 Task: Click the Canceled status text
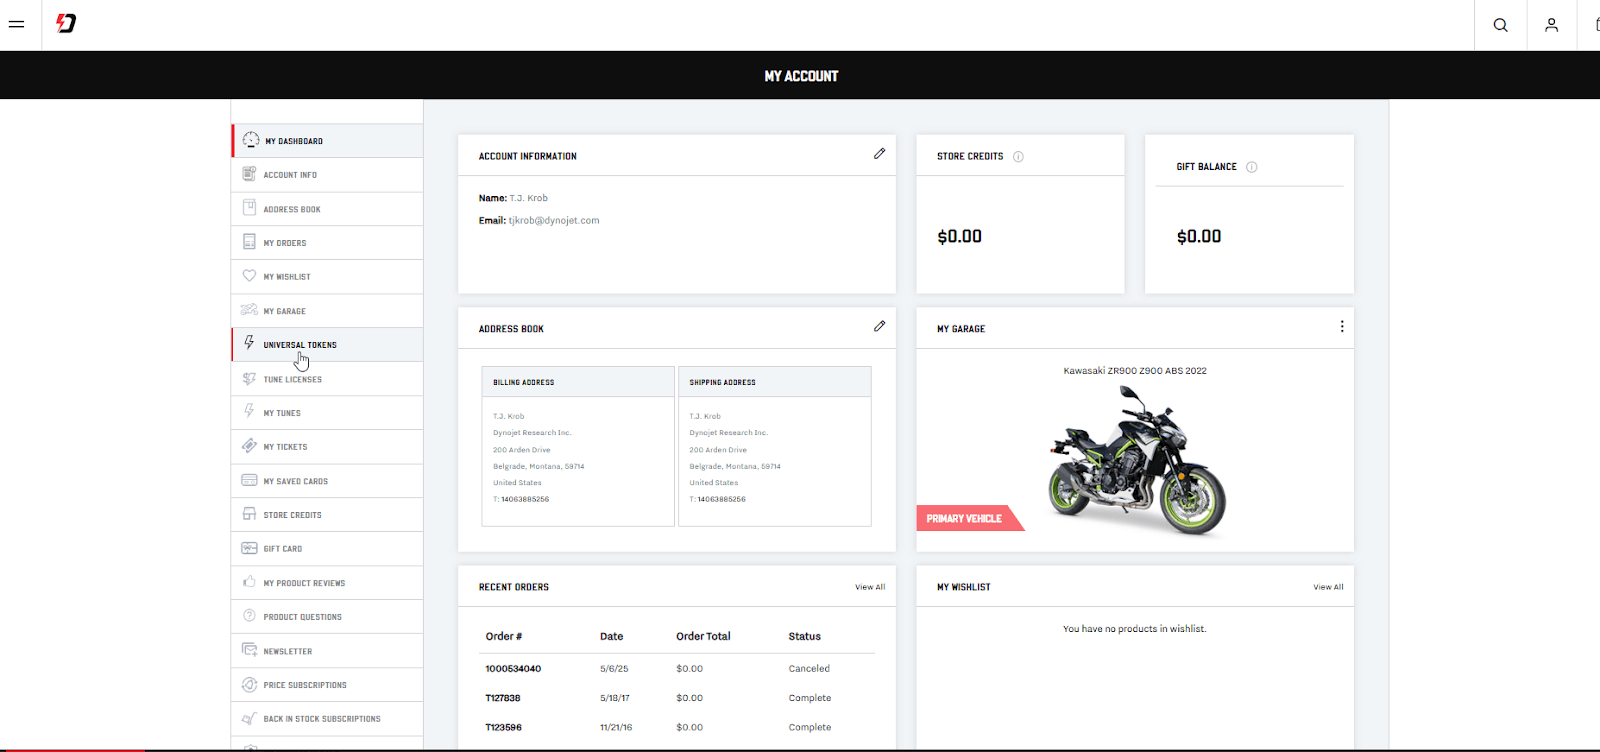809,669
